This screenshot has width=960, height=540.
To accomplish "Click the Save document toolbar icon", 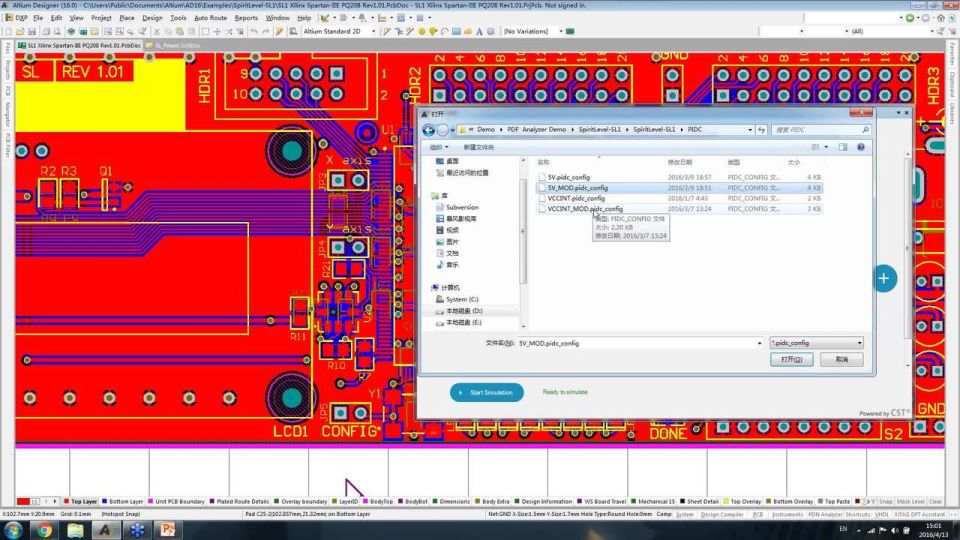I will pos(32,31).
